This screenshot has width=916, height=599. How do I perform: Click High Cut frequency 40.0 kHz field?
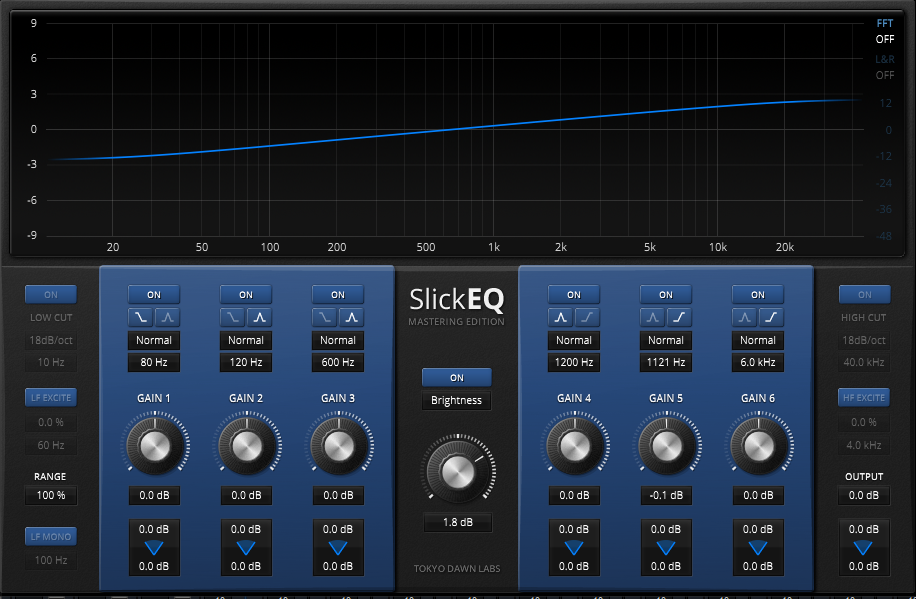(865, 362)
